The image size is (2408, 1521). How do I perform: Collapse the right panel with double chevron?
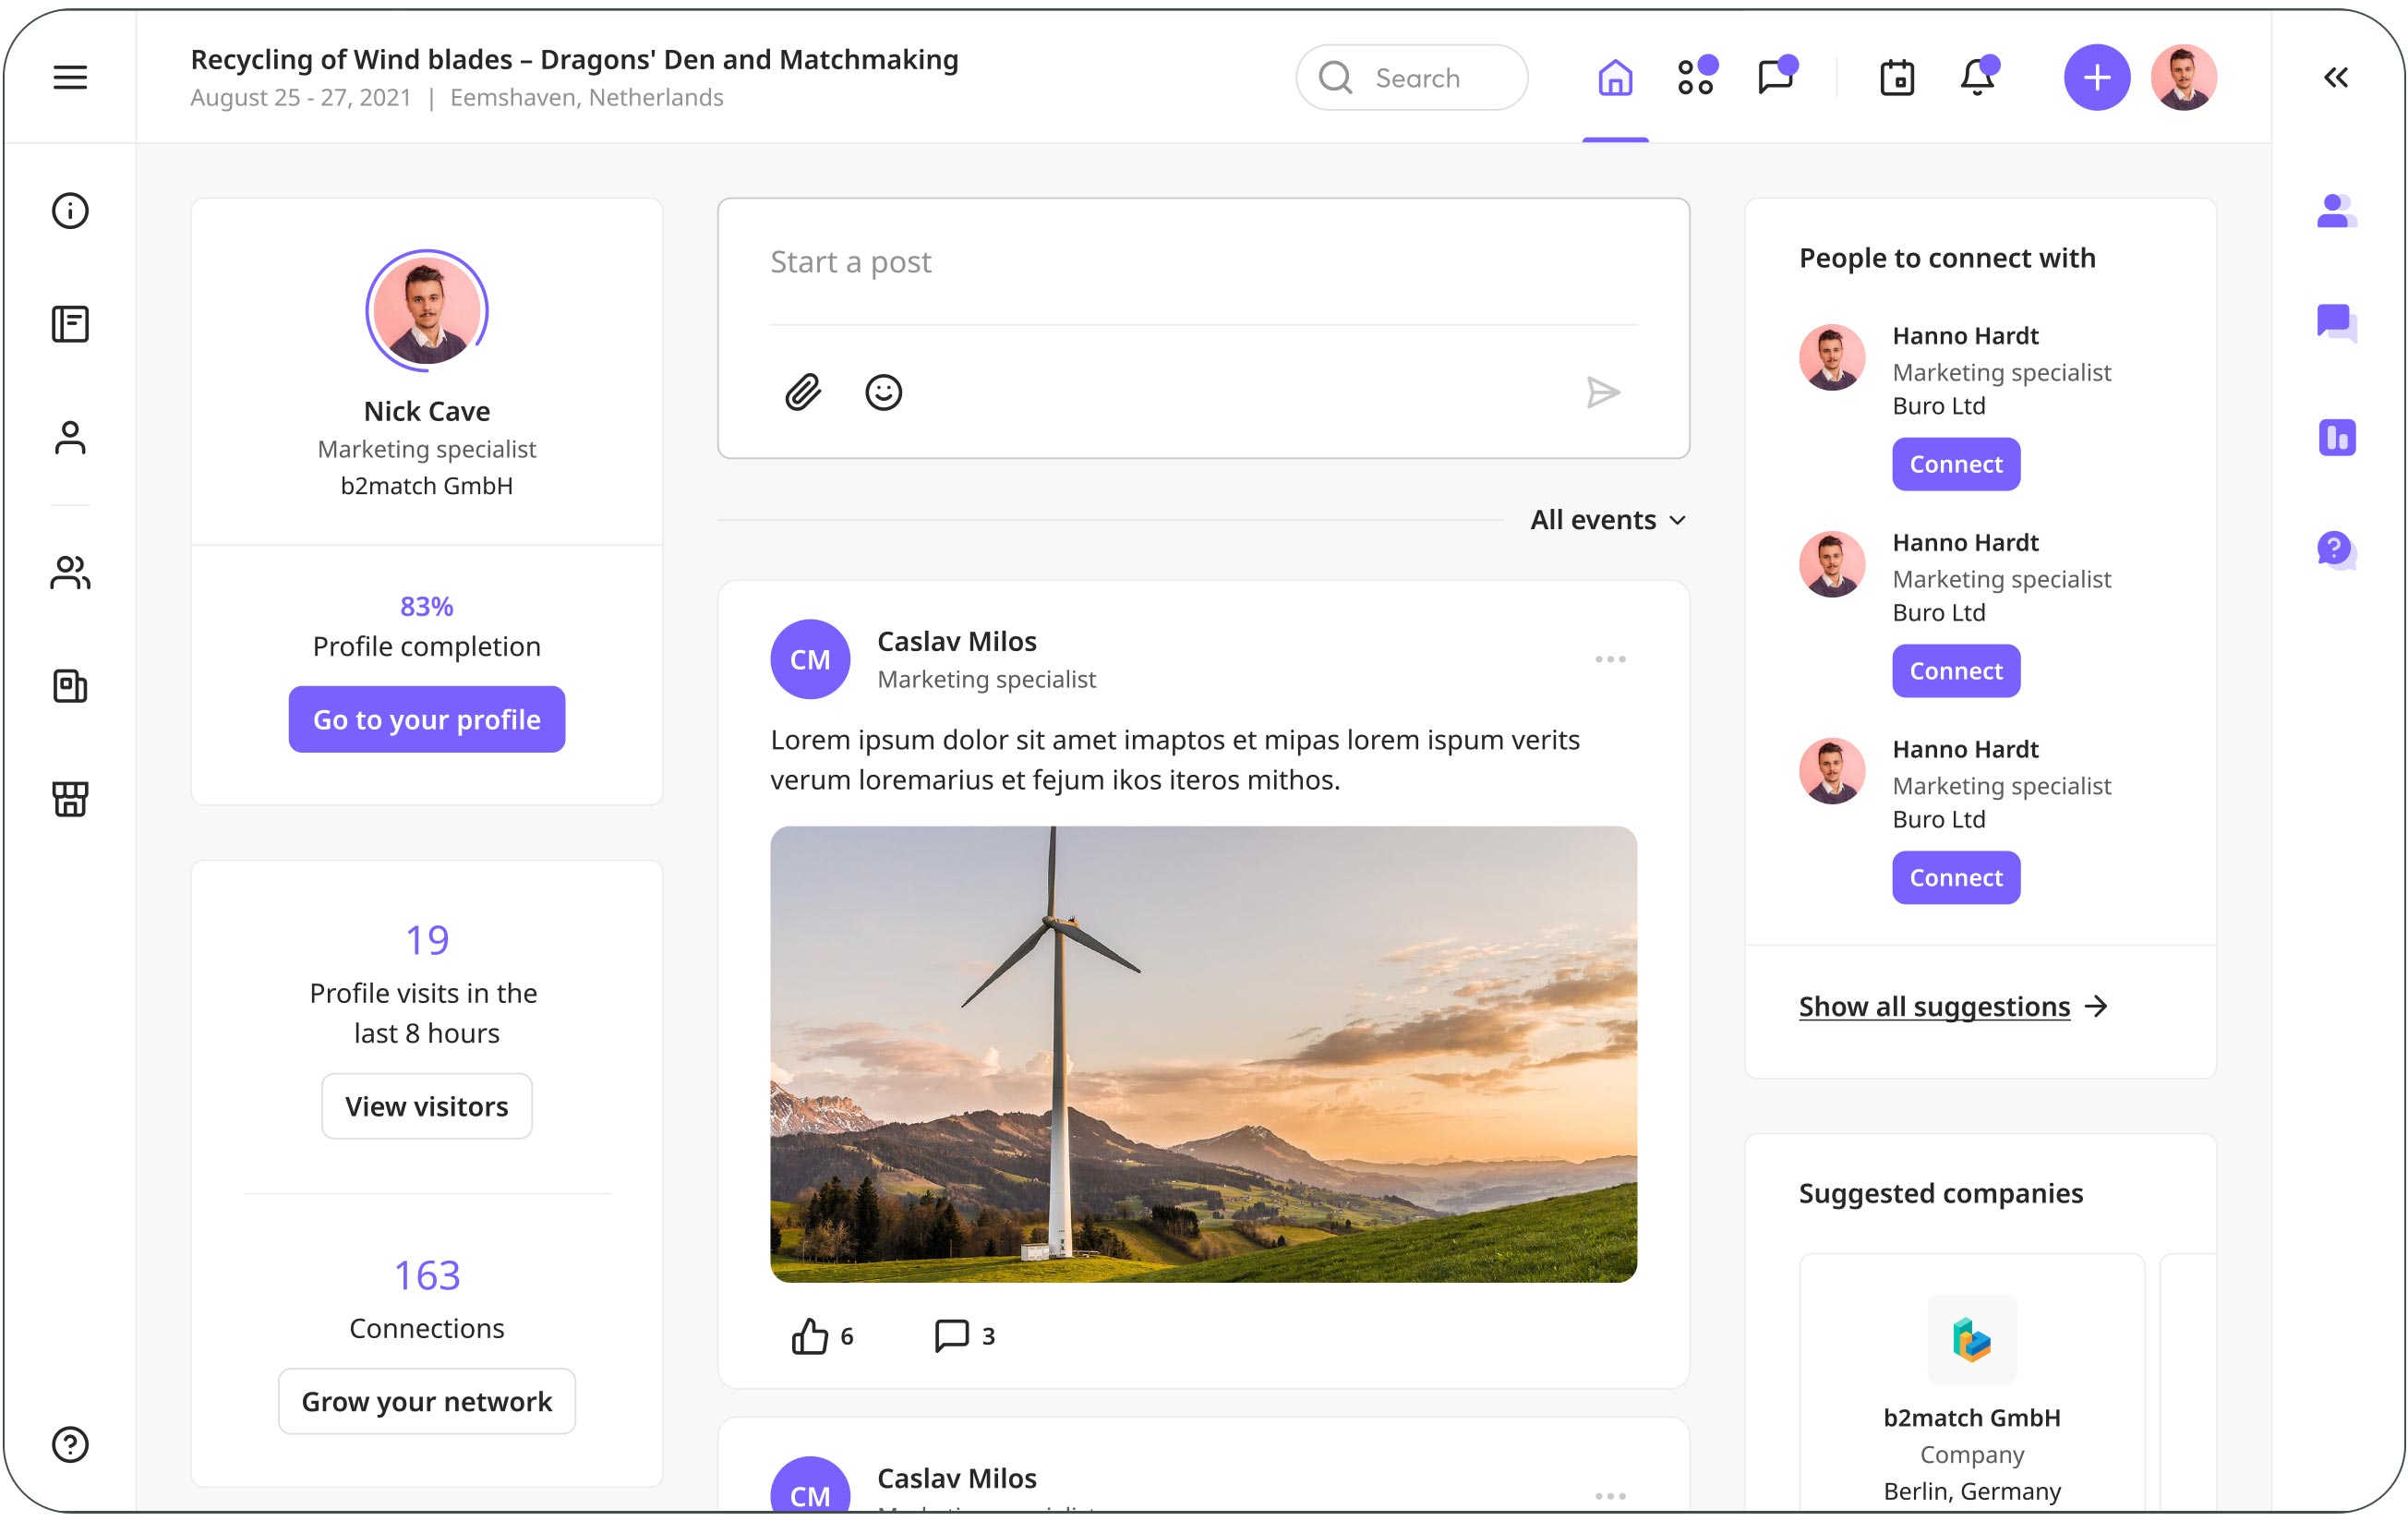[x=2336, y=77]
